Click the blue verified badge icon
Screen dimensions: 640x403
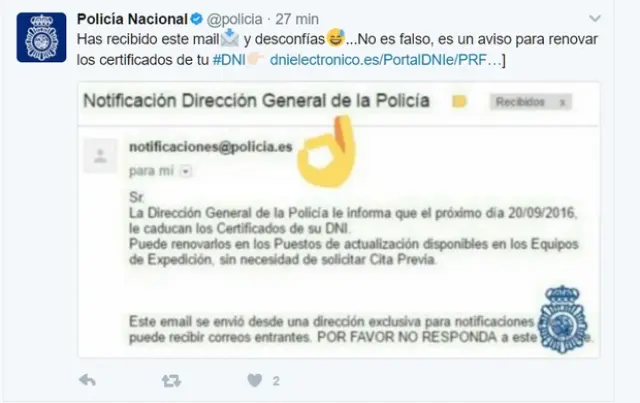tap(196, 19)
